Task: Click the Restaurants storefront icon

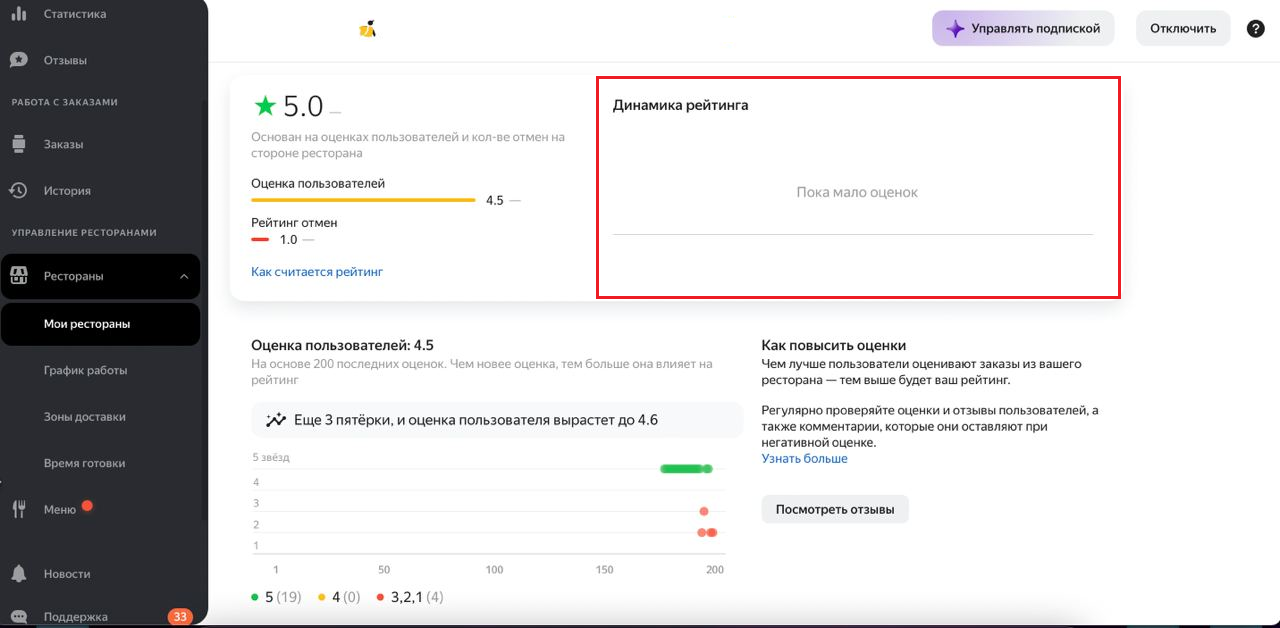Action: pyautogui.click(x=18, y=276)
